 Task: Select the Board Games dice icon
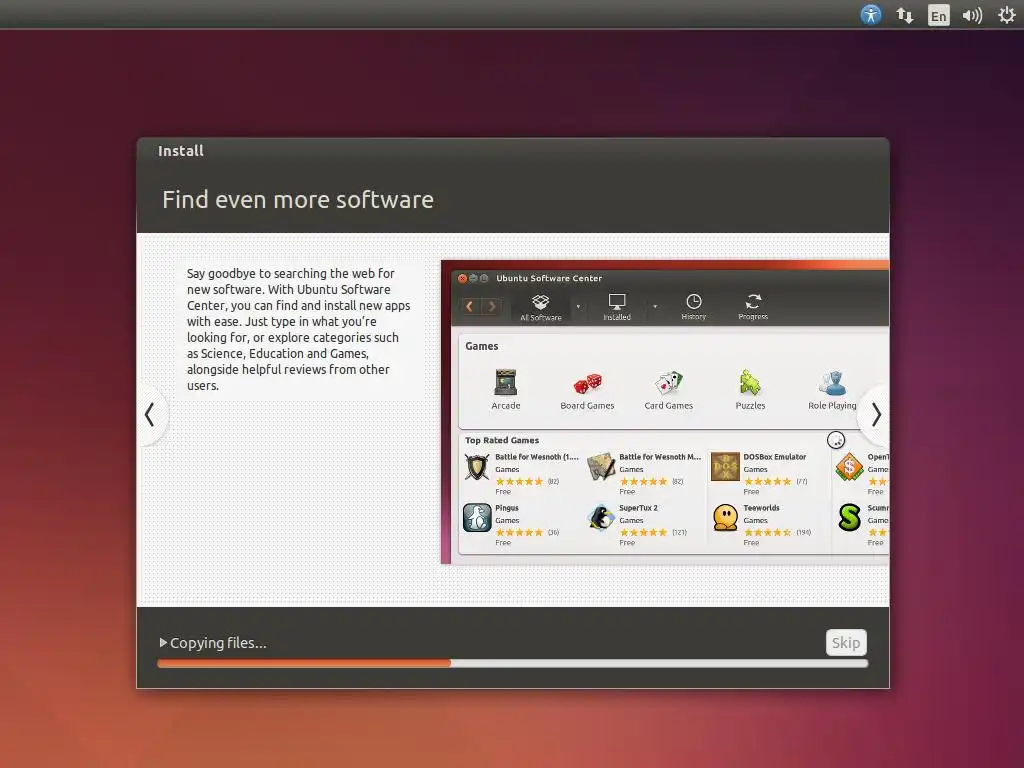coord(587,383)
